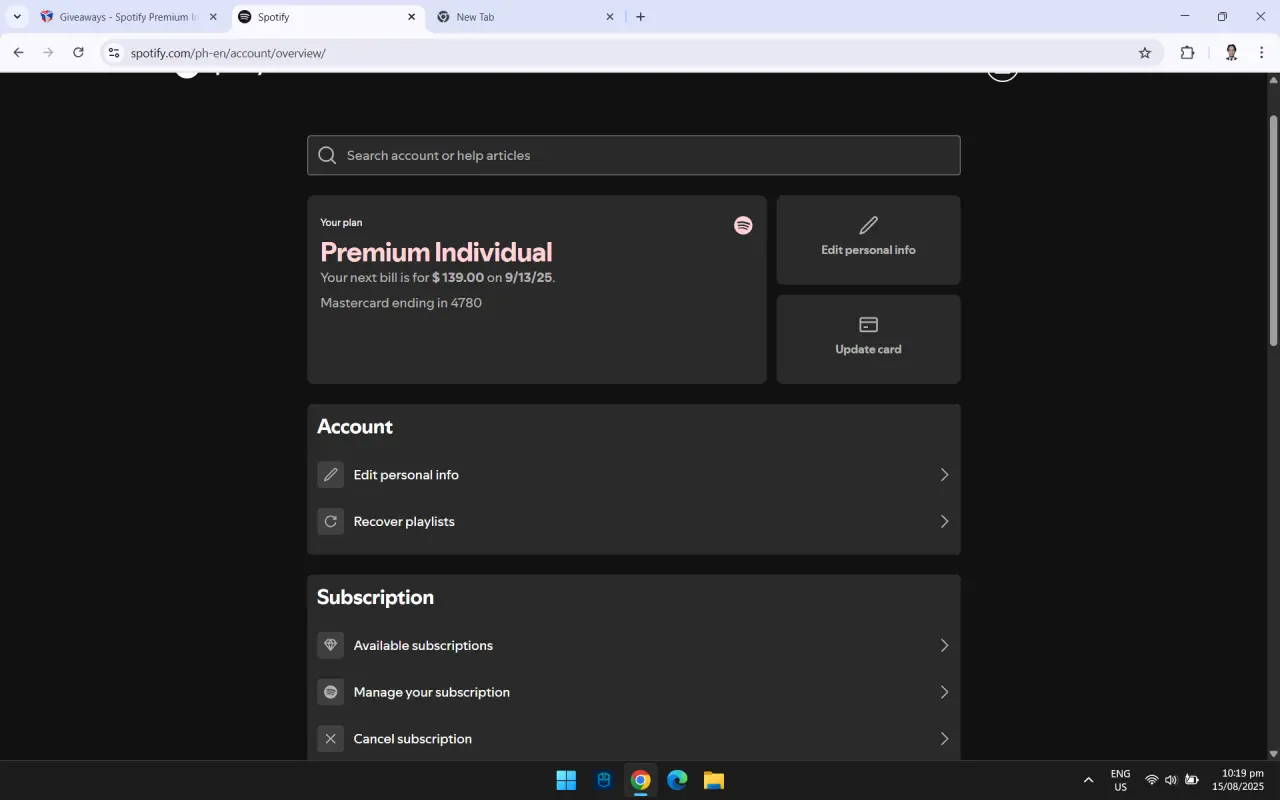
Task: Open the blue app icon next to Start
Action: [x=603, y=780]
